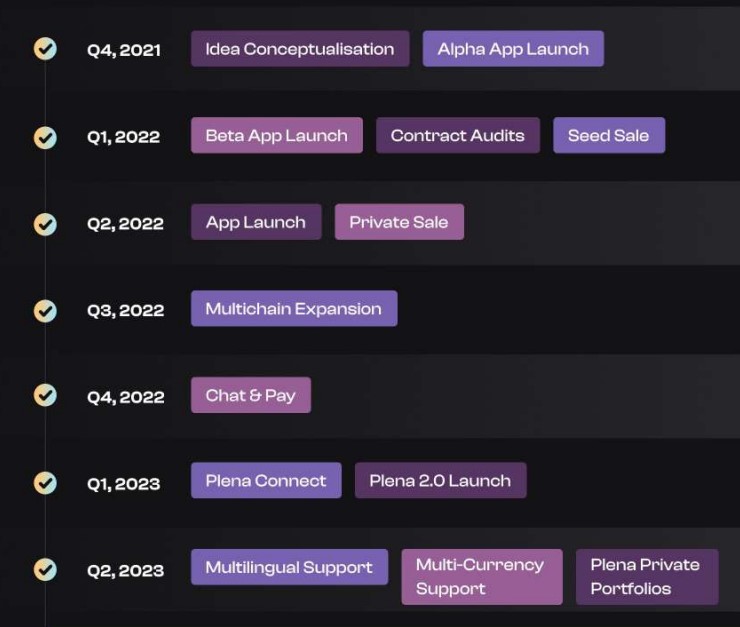Open the Beta App Launch milestone
The height and width of the screenshot is (627, 740).
[x=276, y=136]
